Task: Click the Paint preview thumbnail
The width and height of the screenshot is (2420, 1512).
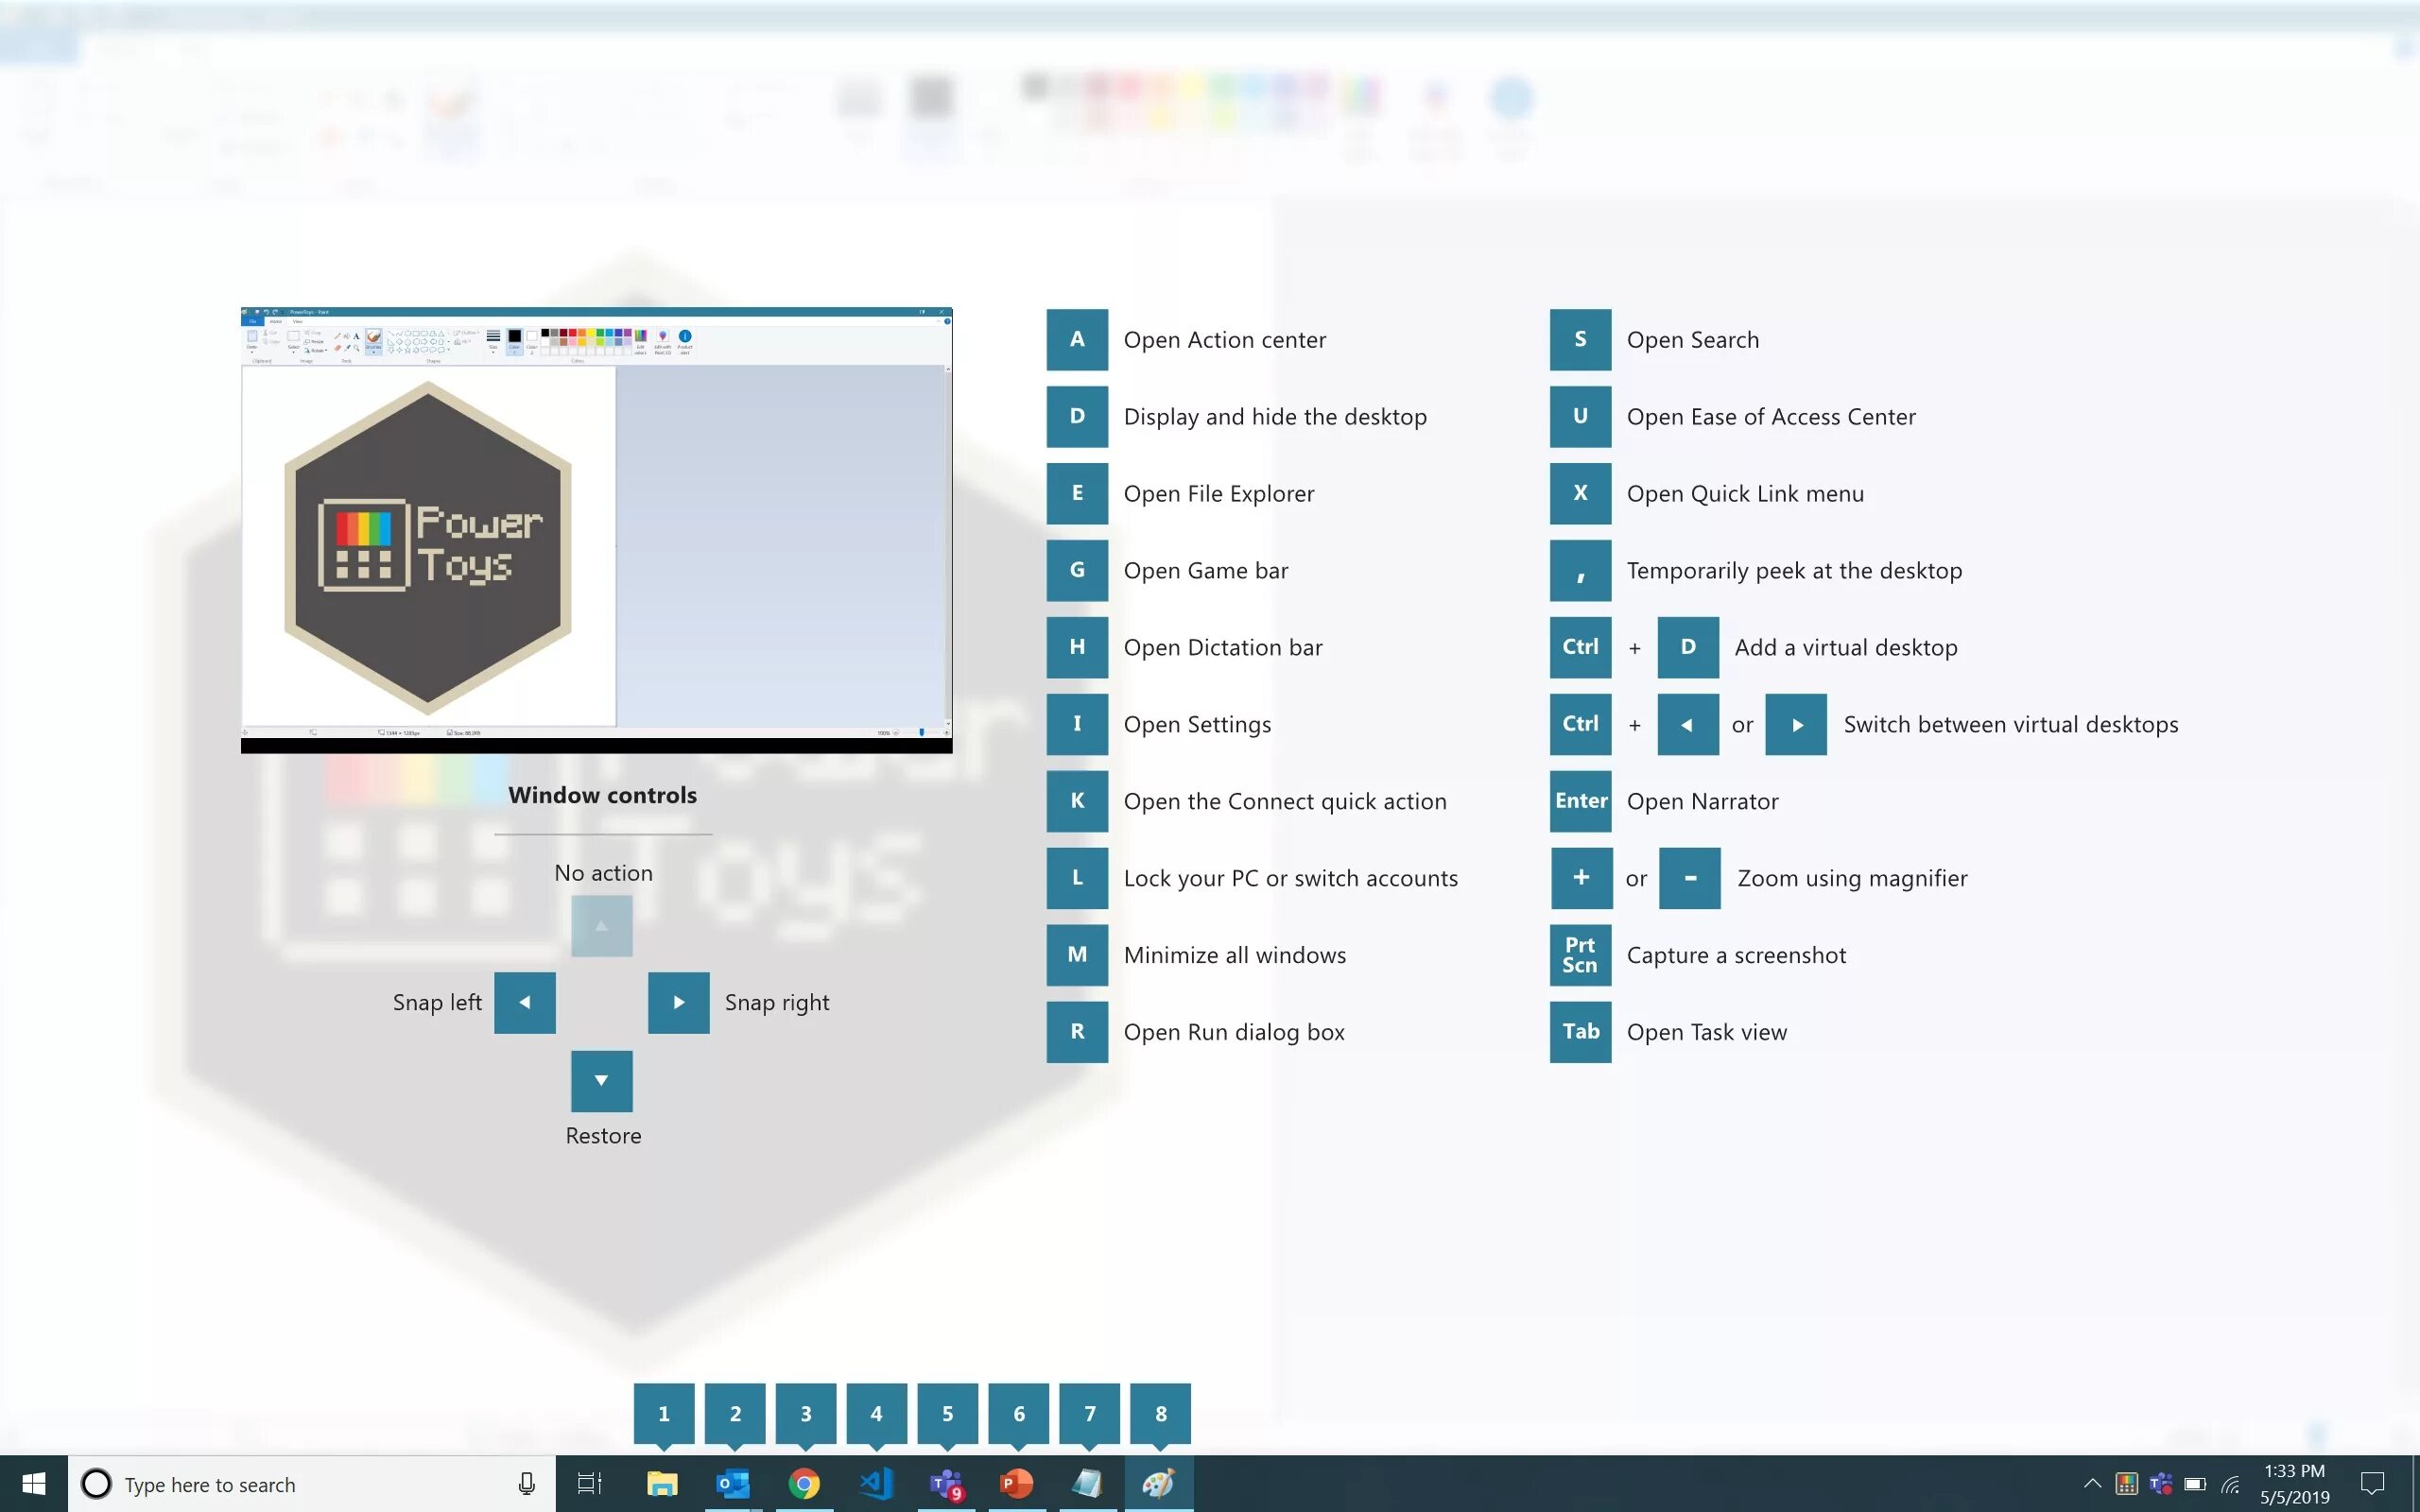Action: point(597,529)
